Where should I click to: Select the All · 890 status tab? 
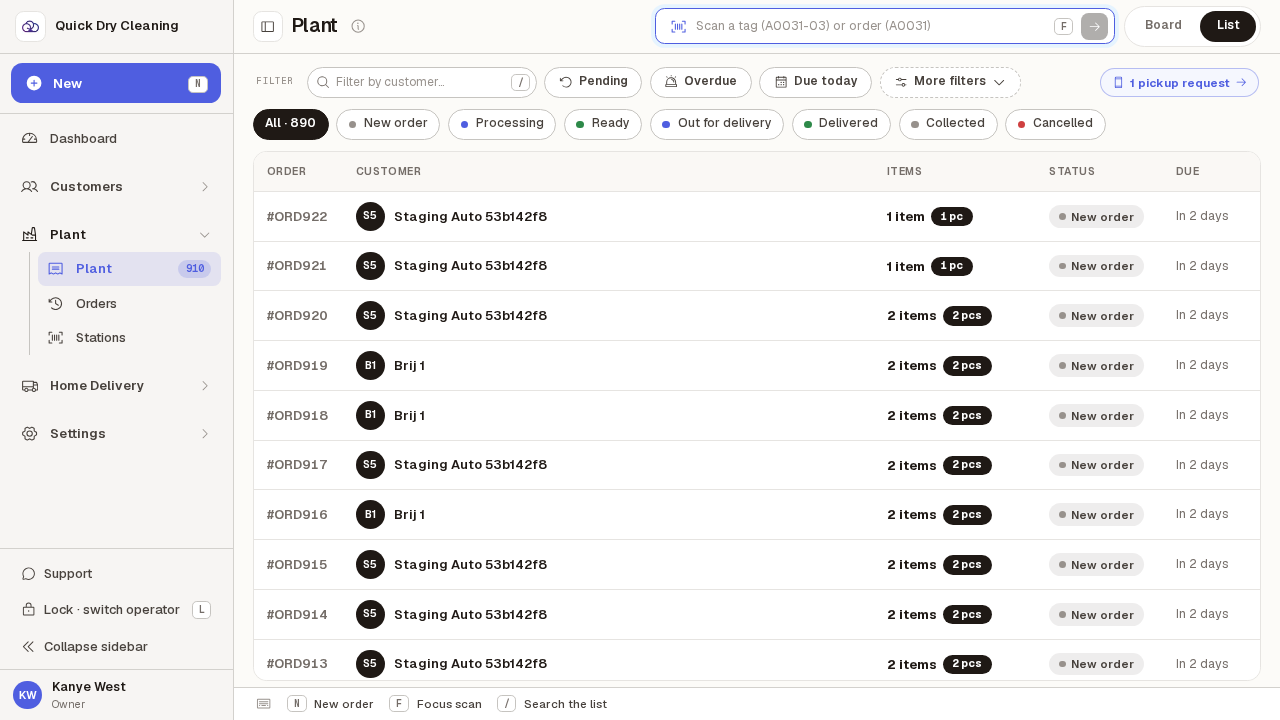[291, 124]
